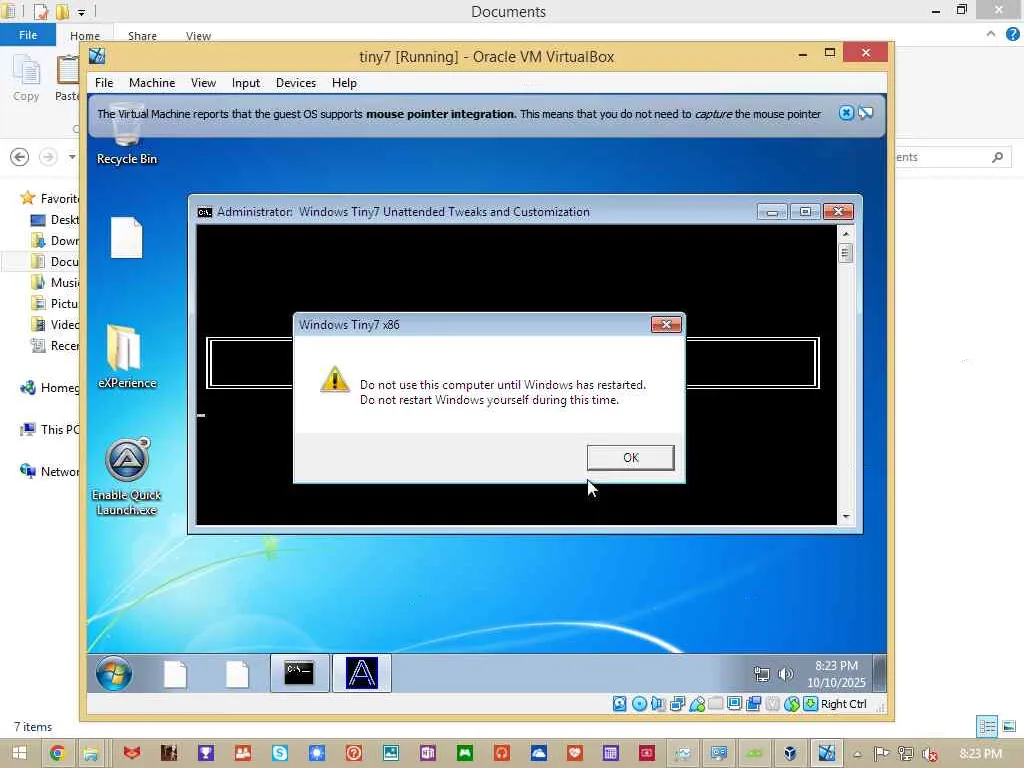This screenshot has height=768, width=1024.
Task: Toggle the mouse integration indicator in VirtualBox status bar
Action: click(x=792, y=703)
